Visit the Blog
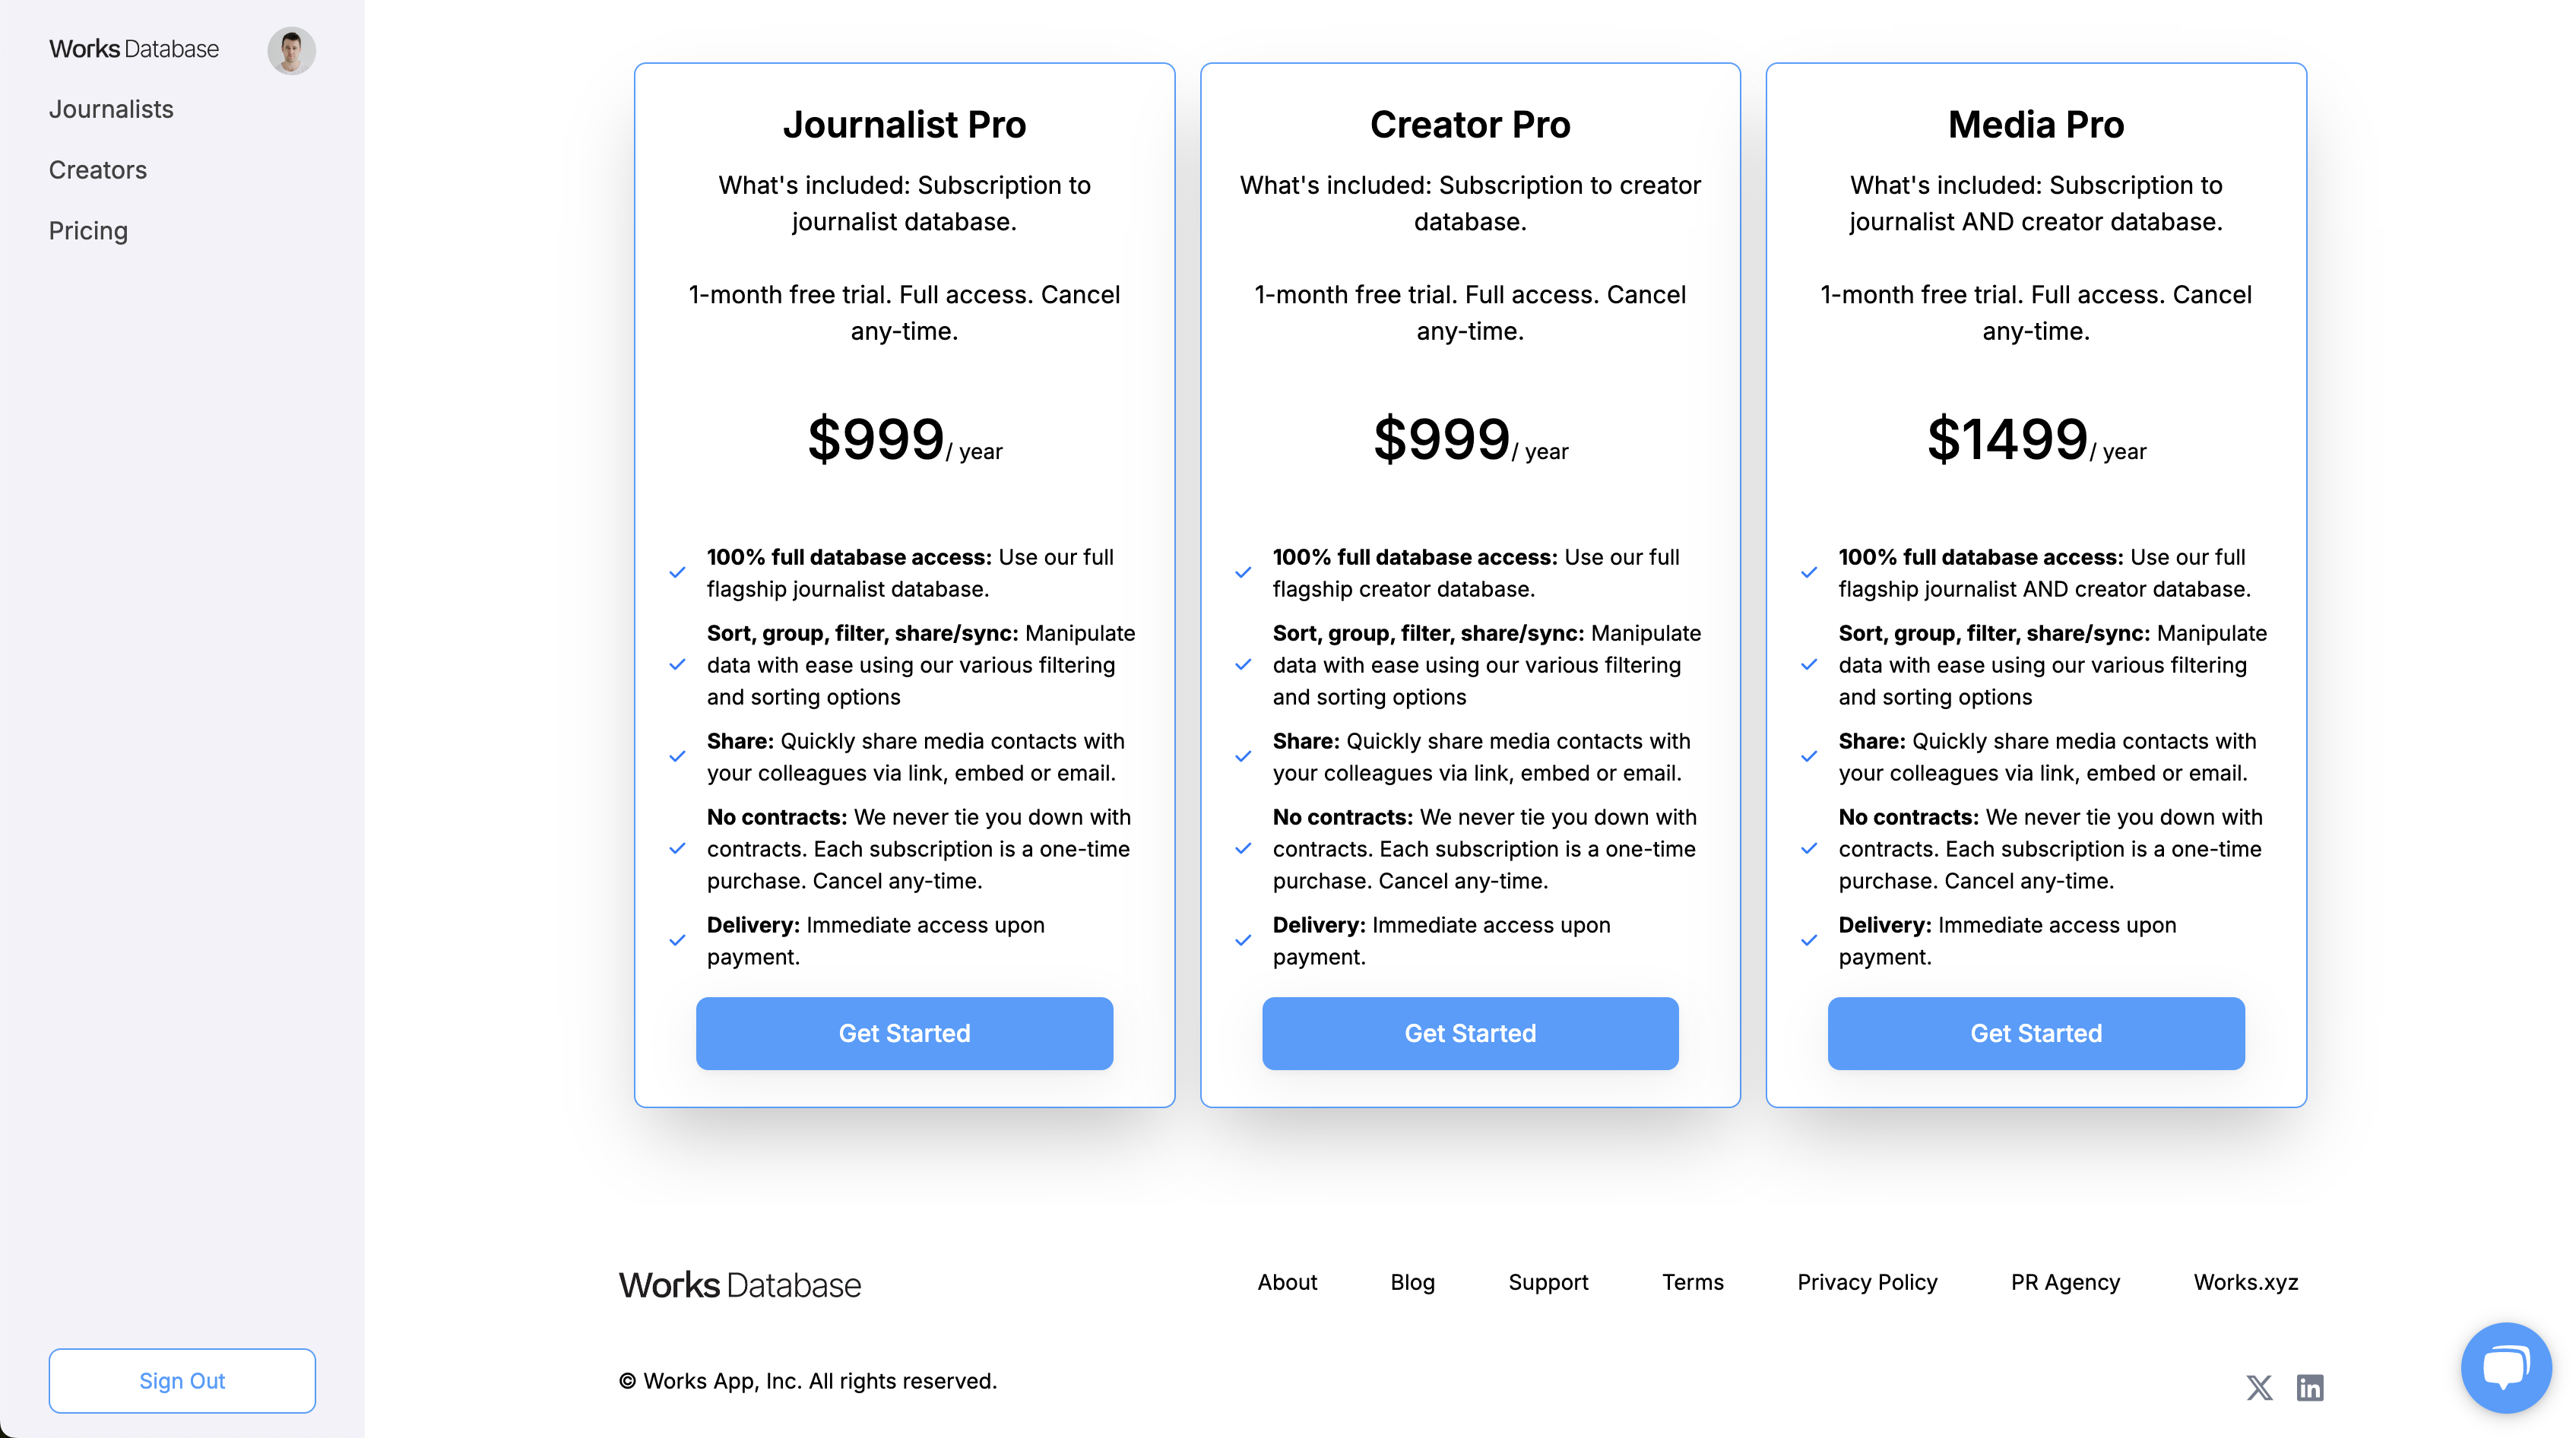The width and height of the screenshot is (2576, 1438). tap(1412, 1282)
